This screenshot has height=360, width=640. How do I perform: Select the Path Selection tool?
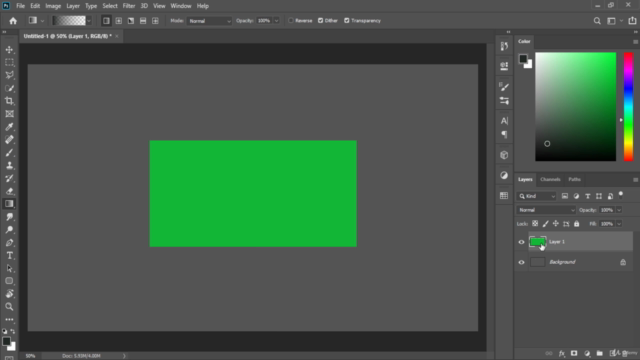9,269
